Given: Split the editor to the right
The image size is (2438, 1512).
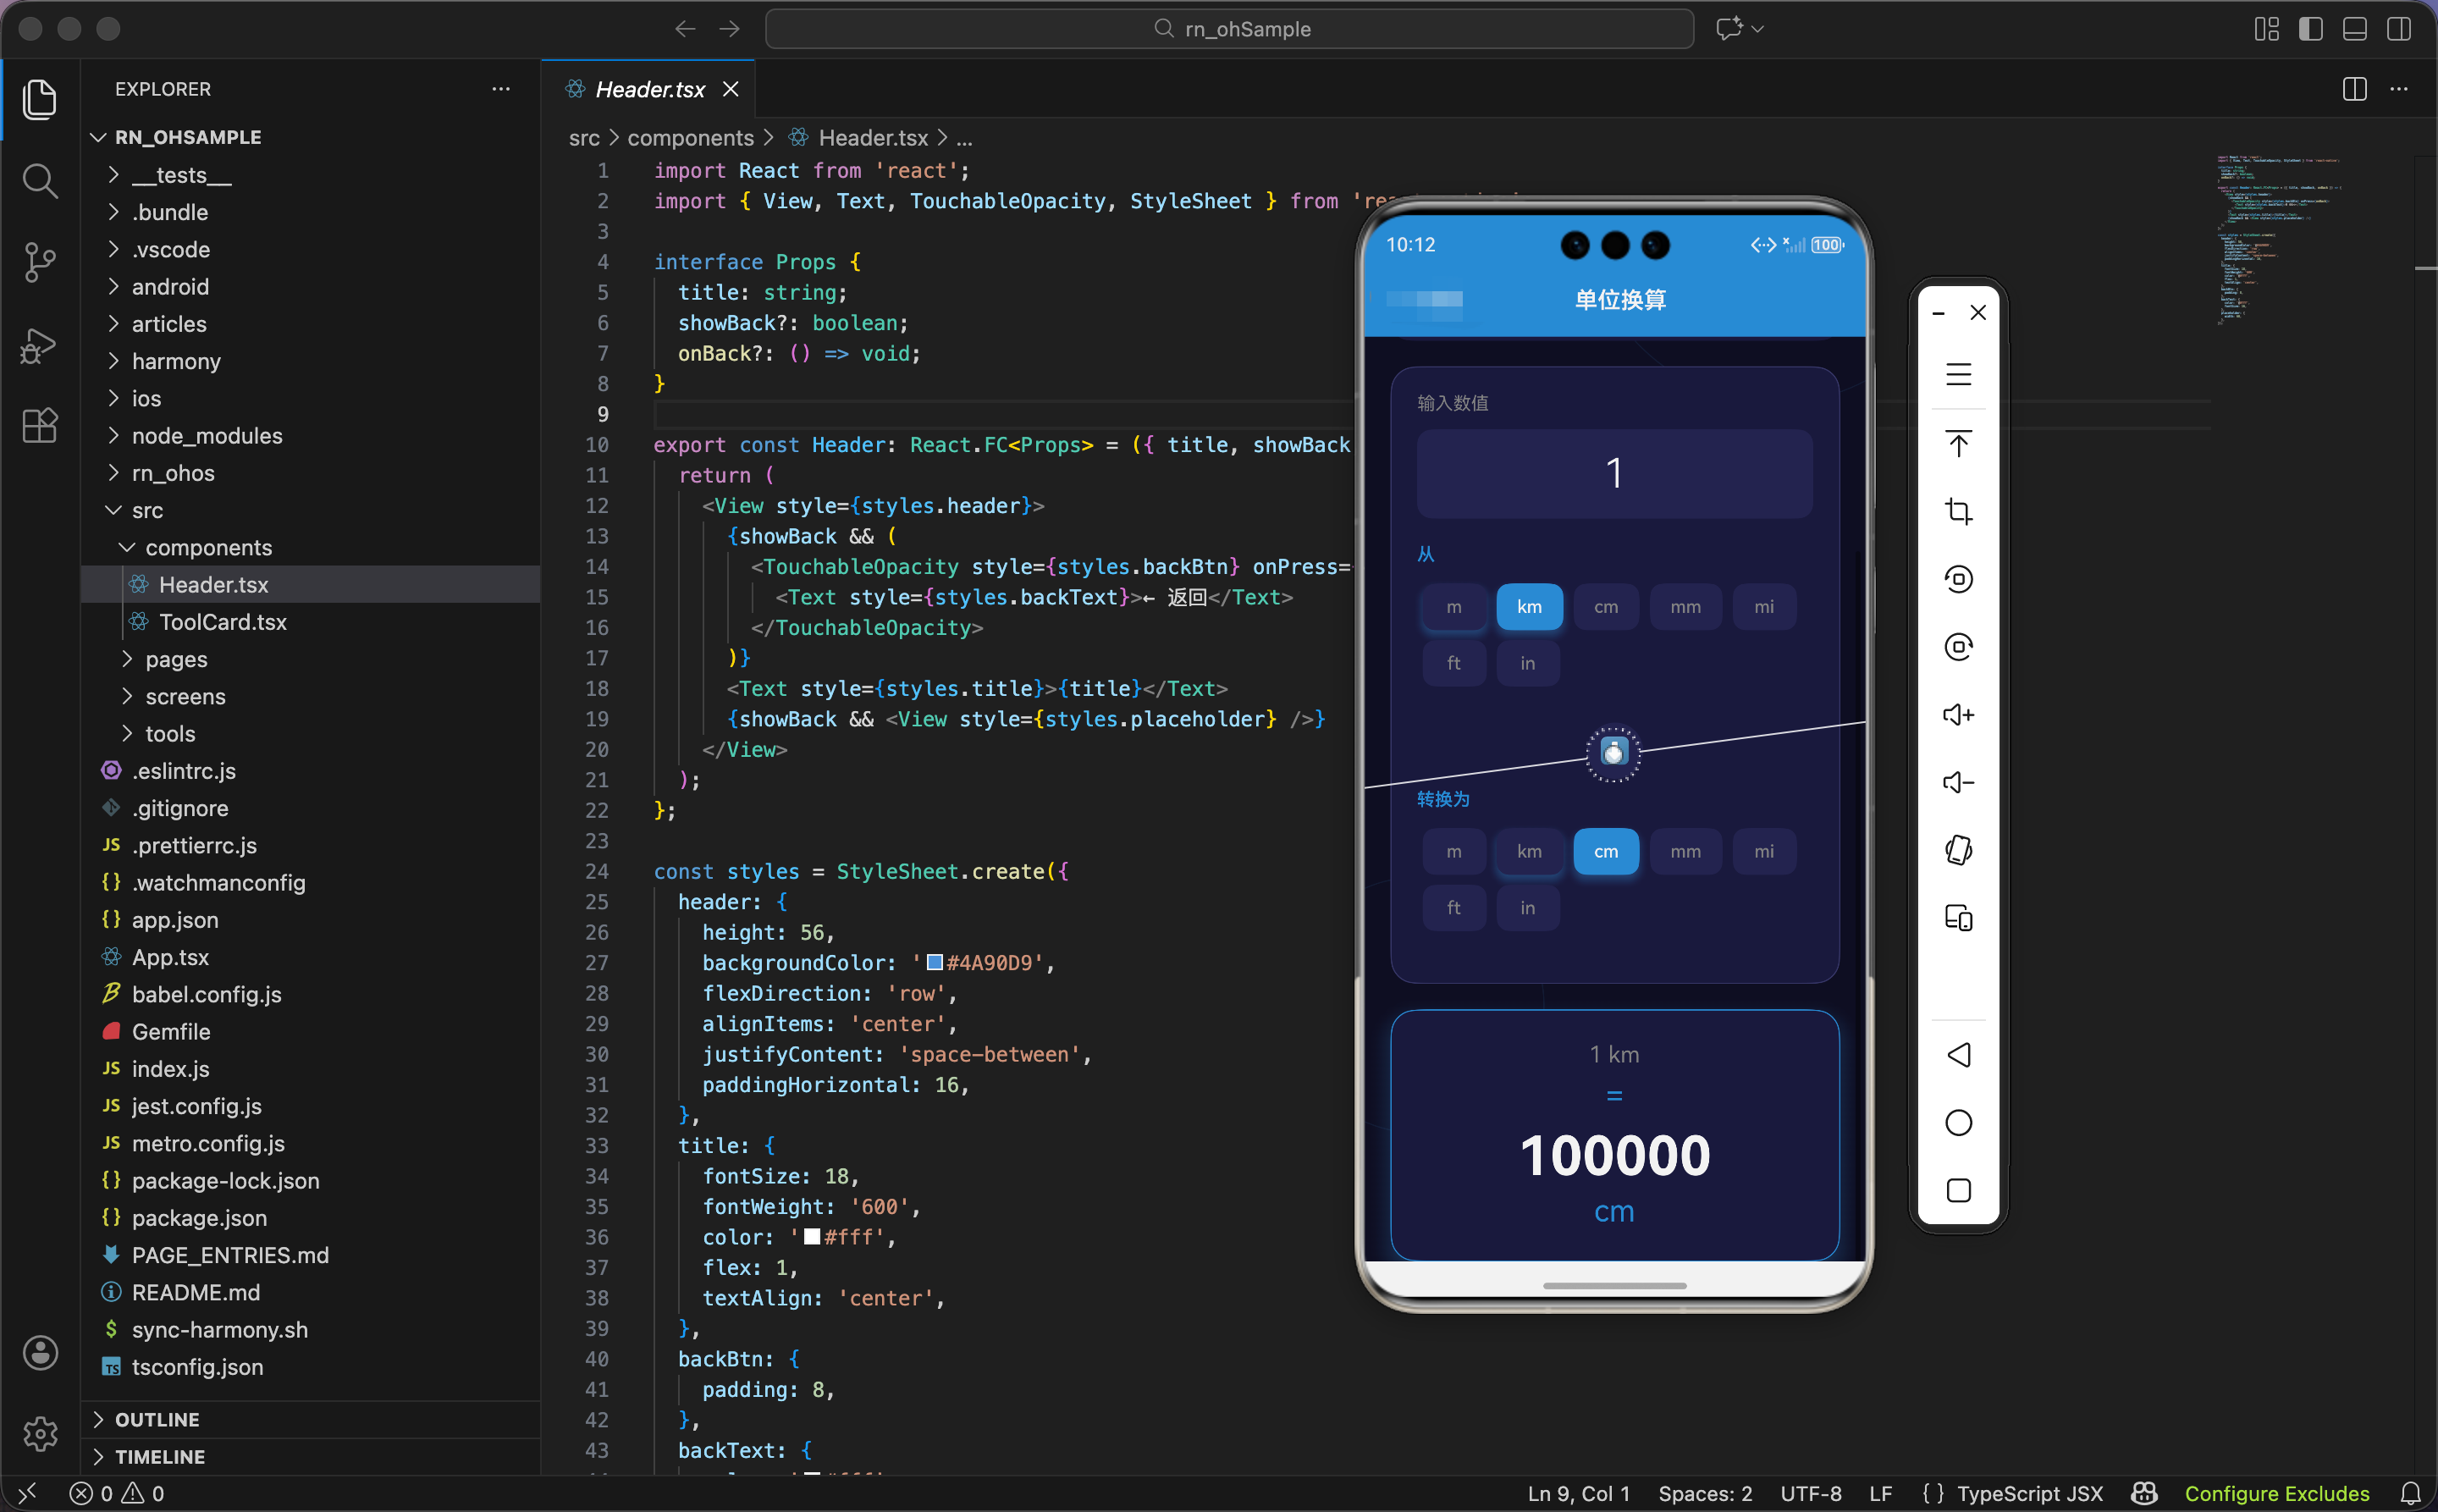Looking at the screenshot, I should pos(2354,89).
